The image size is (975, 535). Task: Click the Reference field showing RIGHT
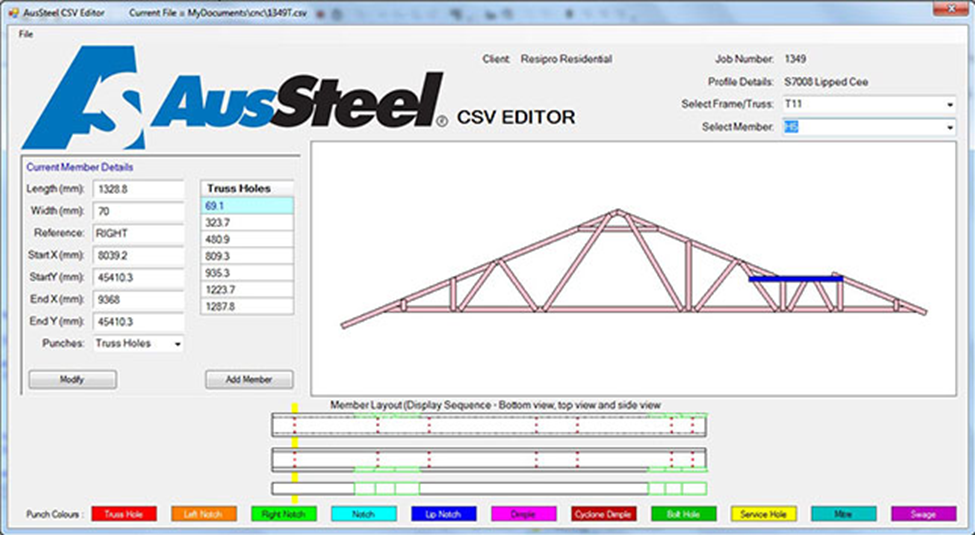[138, 233]
